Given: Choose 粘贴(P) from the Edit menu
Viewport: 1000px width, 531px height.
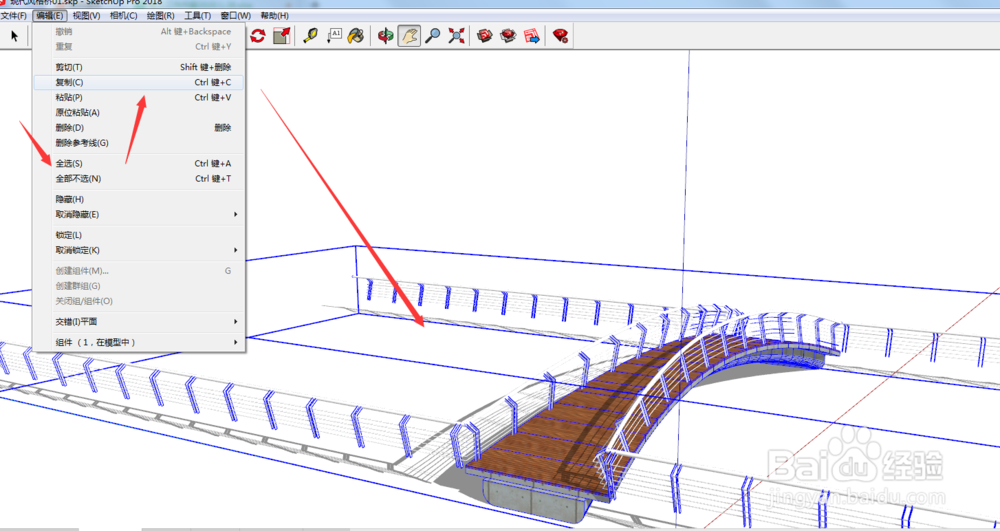Looking at the screenshot, I should click(139, 98).
